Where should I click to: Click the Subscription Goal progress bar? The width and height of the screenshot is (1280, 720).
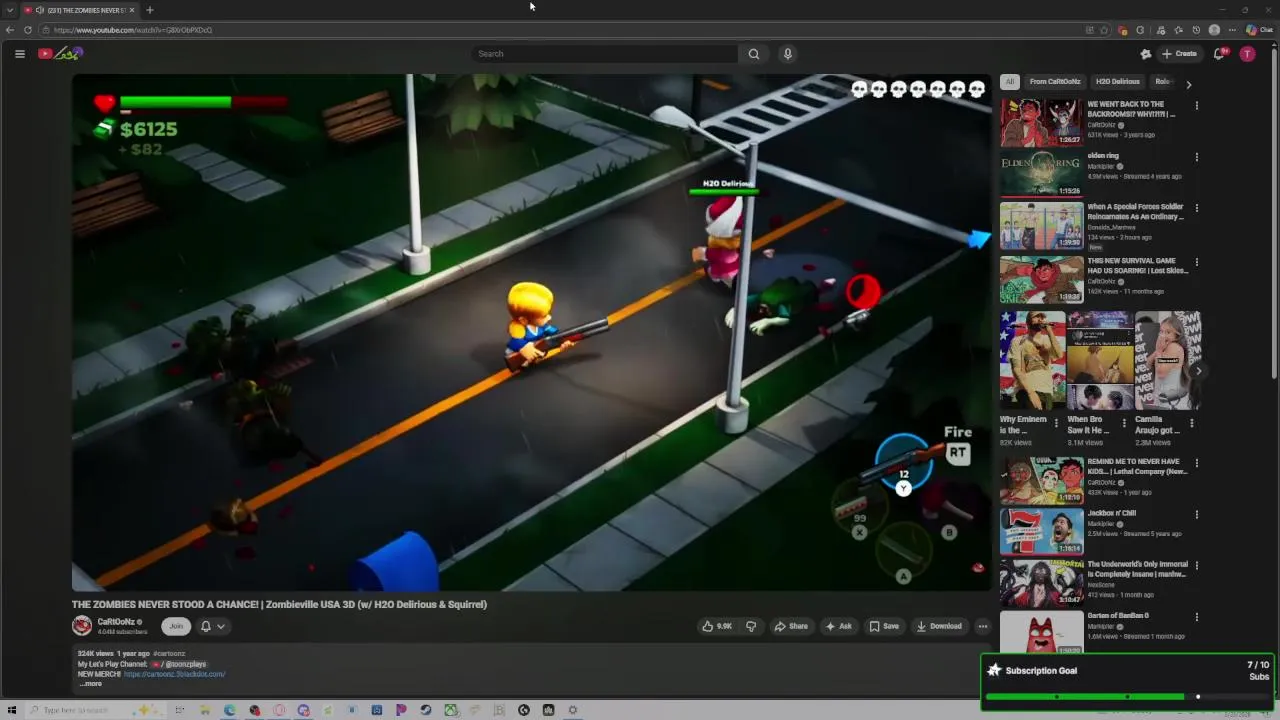[x=1127, y=697]
